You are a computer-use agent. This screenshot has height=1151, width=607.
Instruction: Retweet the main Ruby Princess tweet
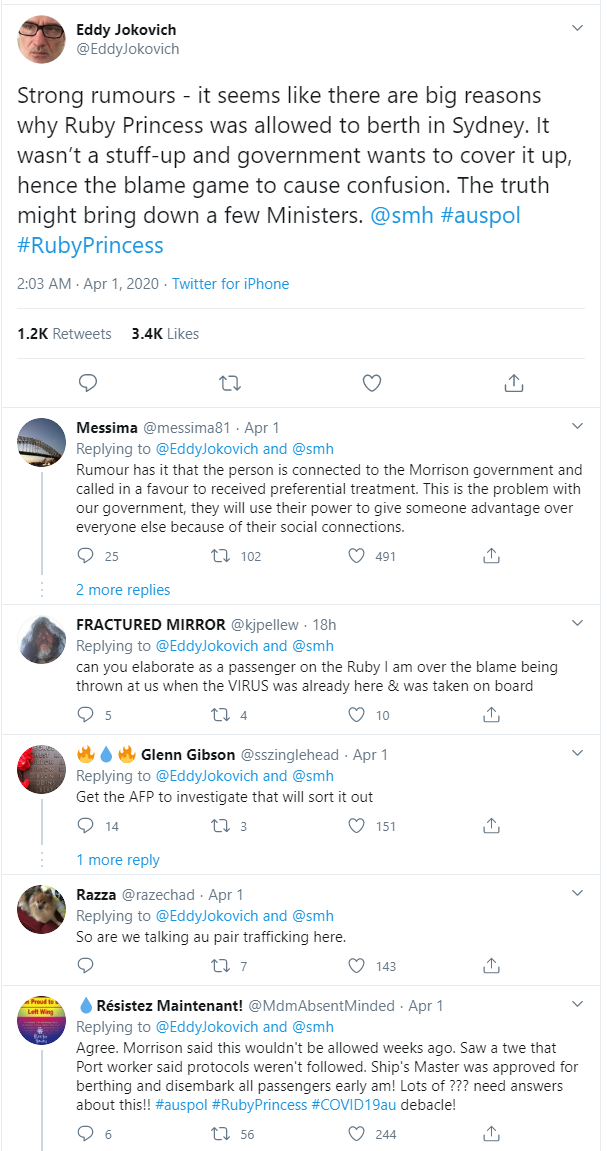click(230, 383)
